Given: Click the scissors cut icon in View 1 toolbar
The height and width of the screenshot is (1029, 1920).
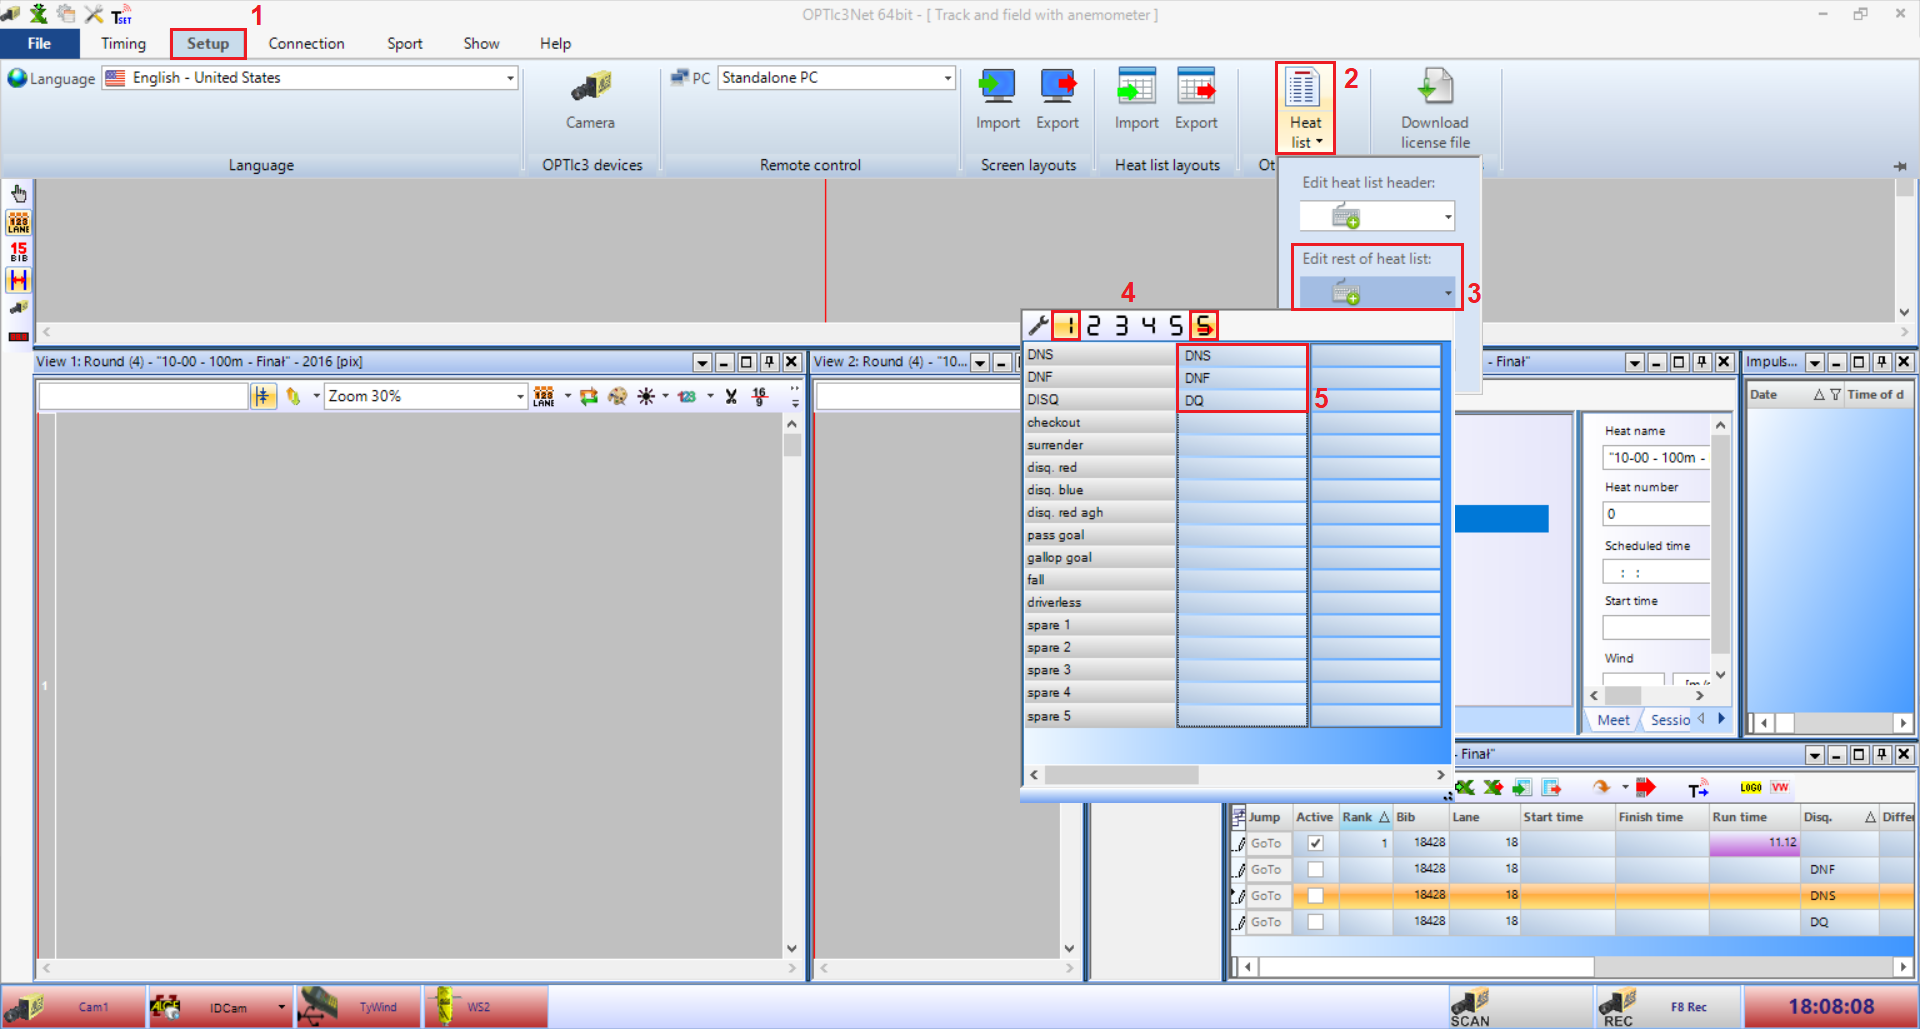Looking at the screenshot, I should [731, 397].
